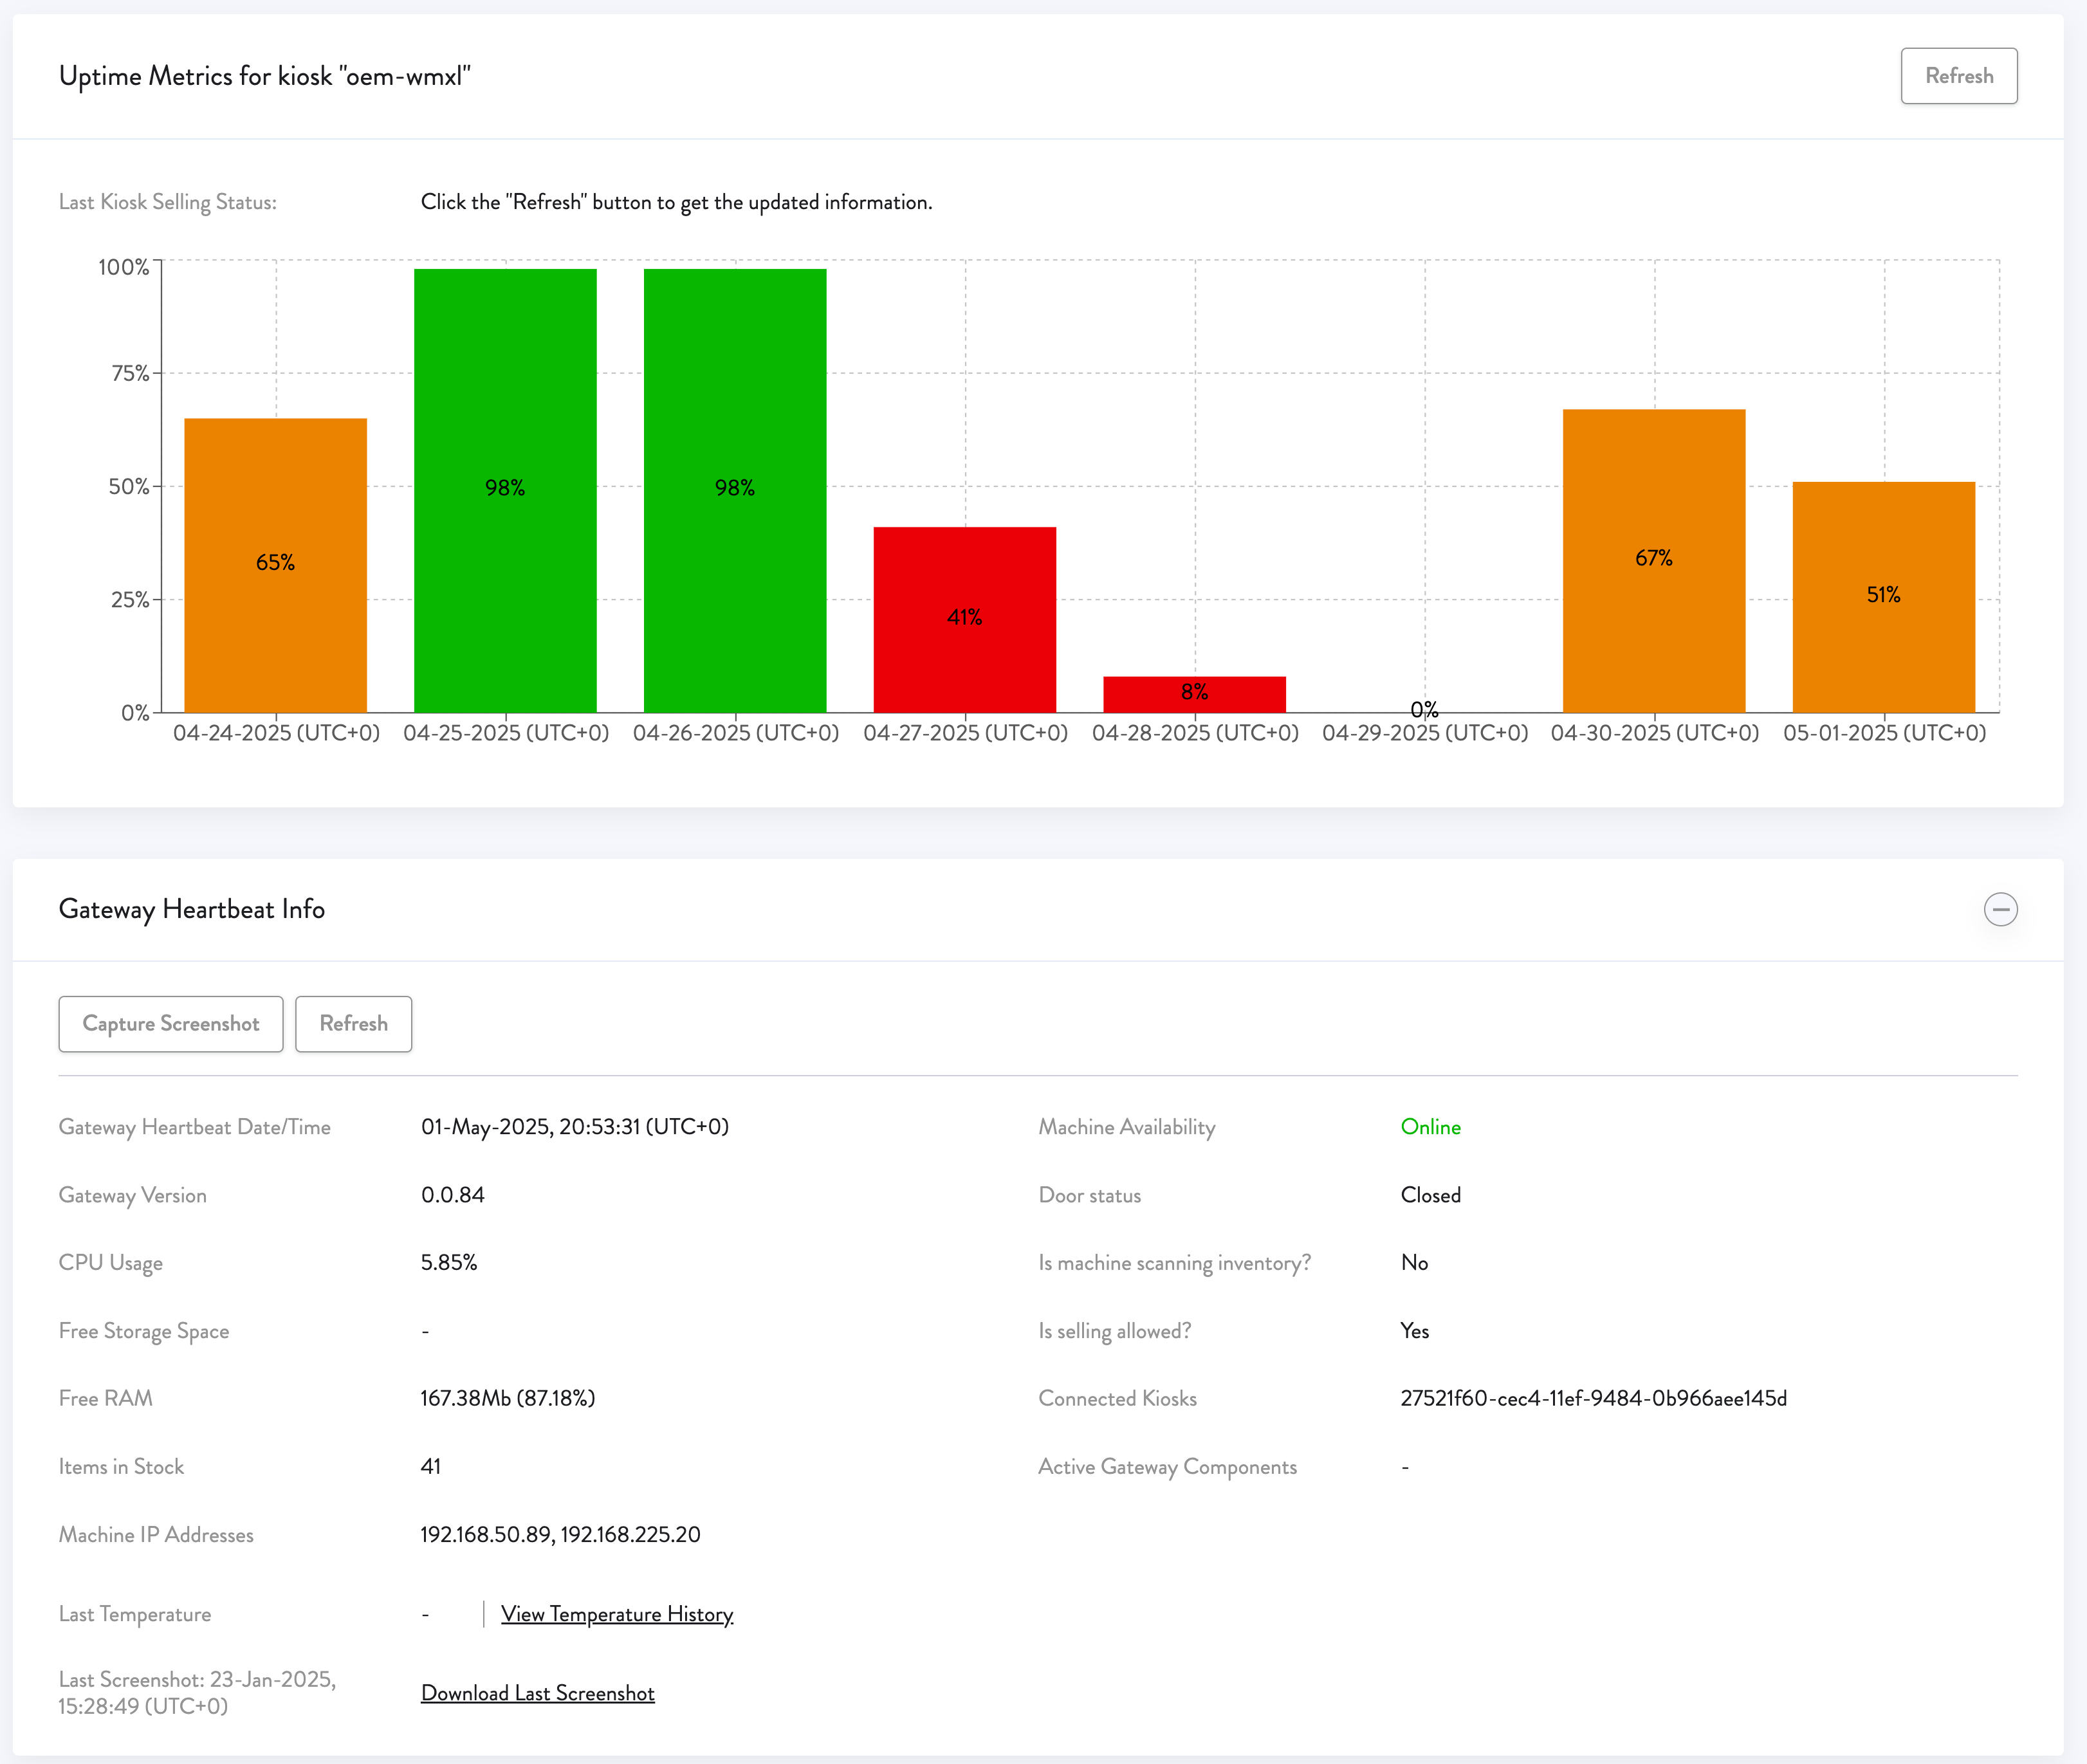
Task: Click the Items in Stock value 41
Action: tap(431, 1466)
